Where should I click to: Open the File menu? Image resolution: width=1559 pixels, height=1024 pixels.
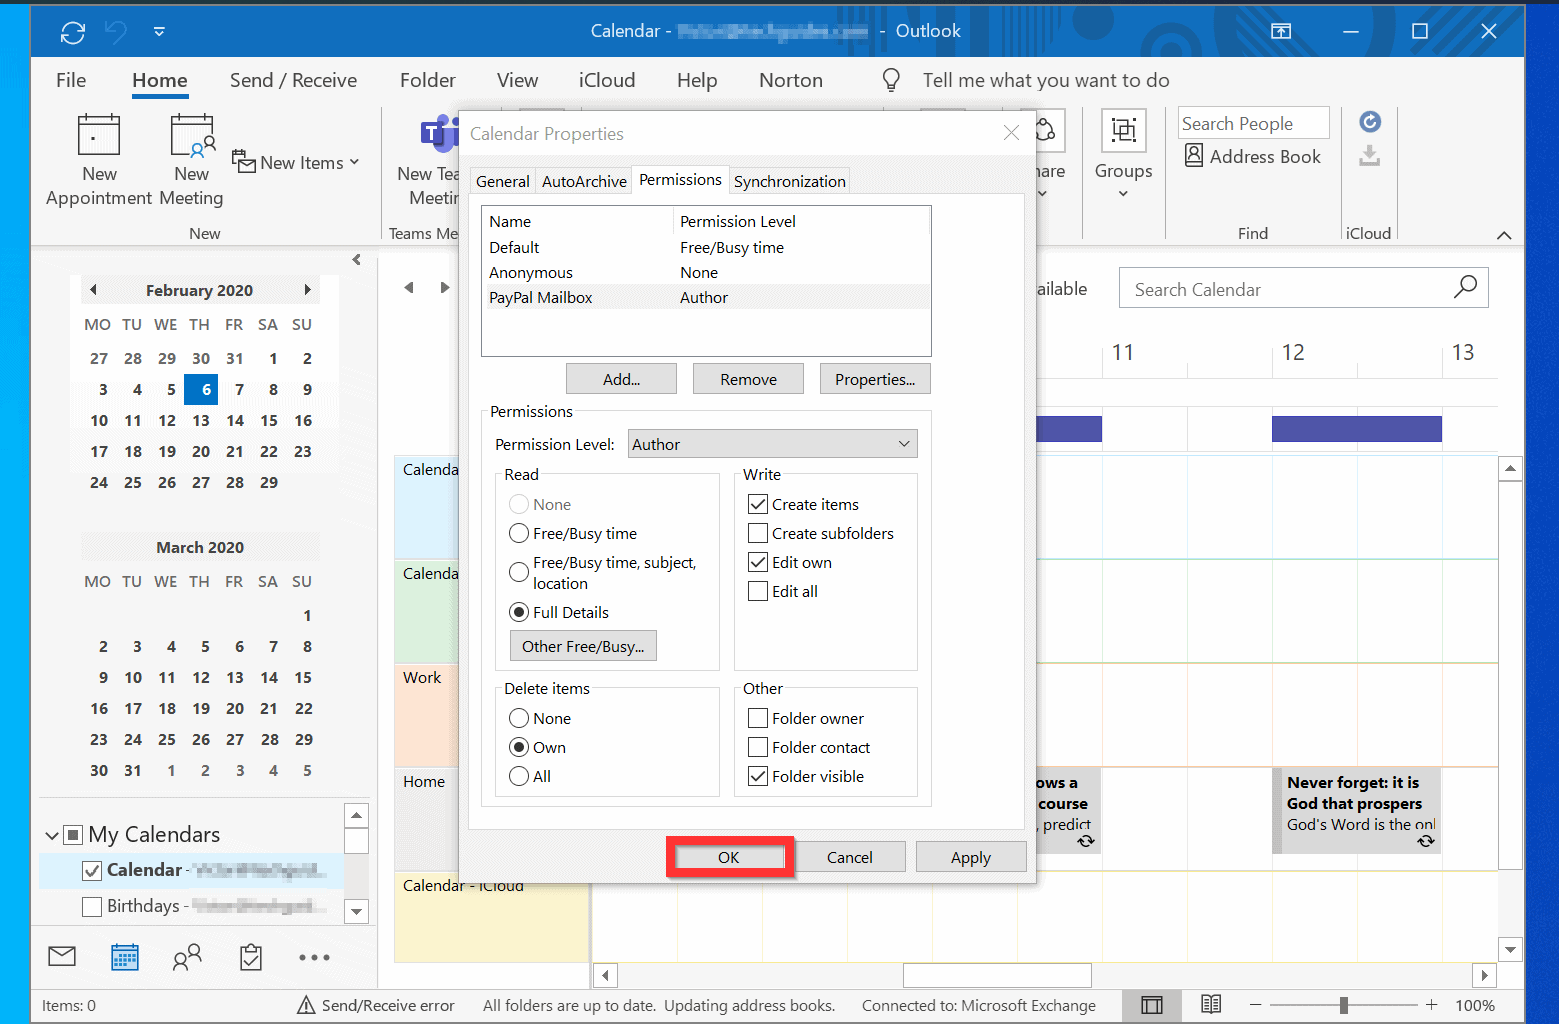[x=71, y=80]
